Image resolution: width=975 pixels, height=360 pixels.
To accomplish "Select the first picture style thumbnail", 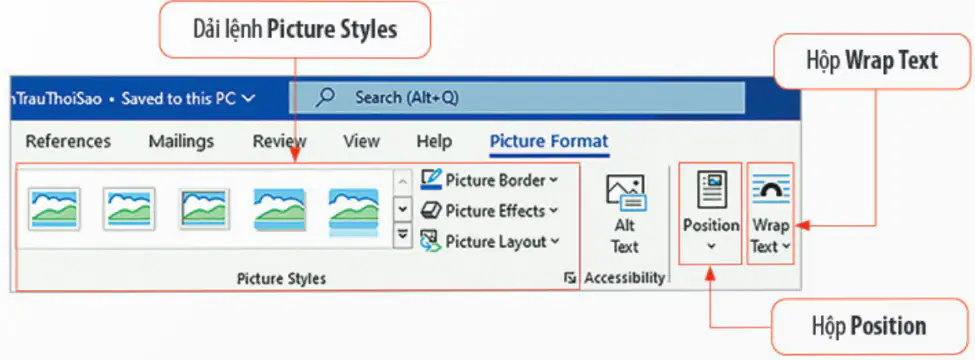I will [54, 209].
